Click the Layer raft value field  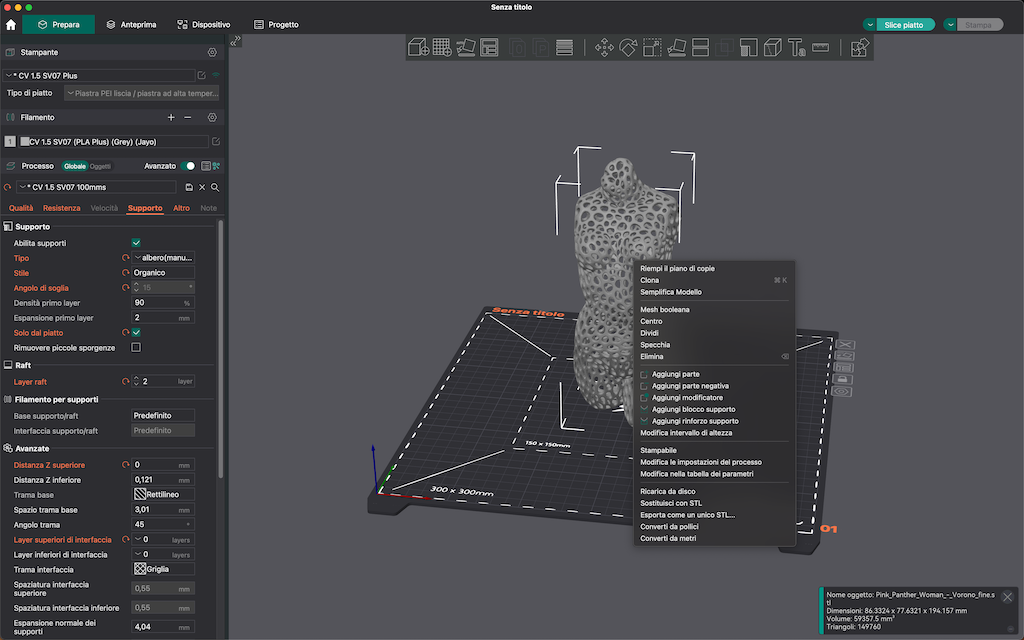(163, 381)
